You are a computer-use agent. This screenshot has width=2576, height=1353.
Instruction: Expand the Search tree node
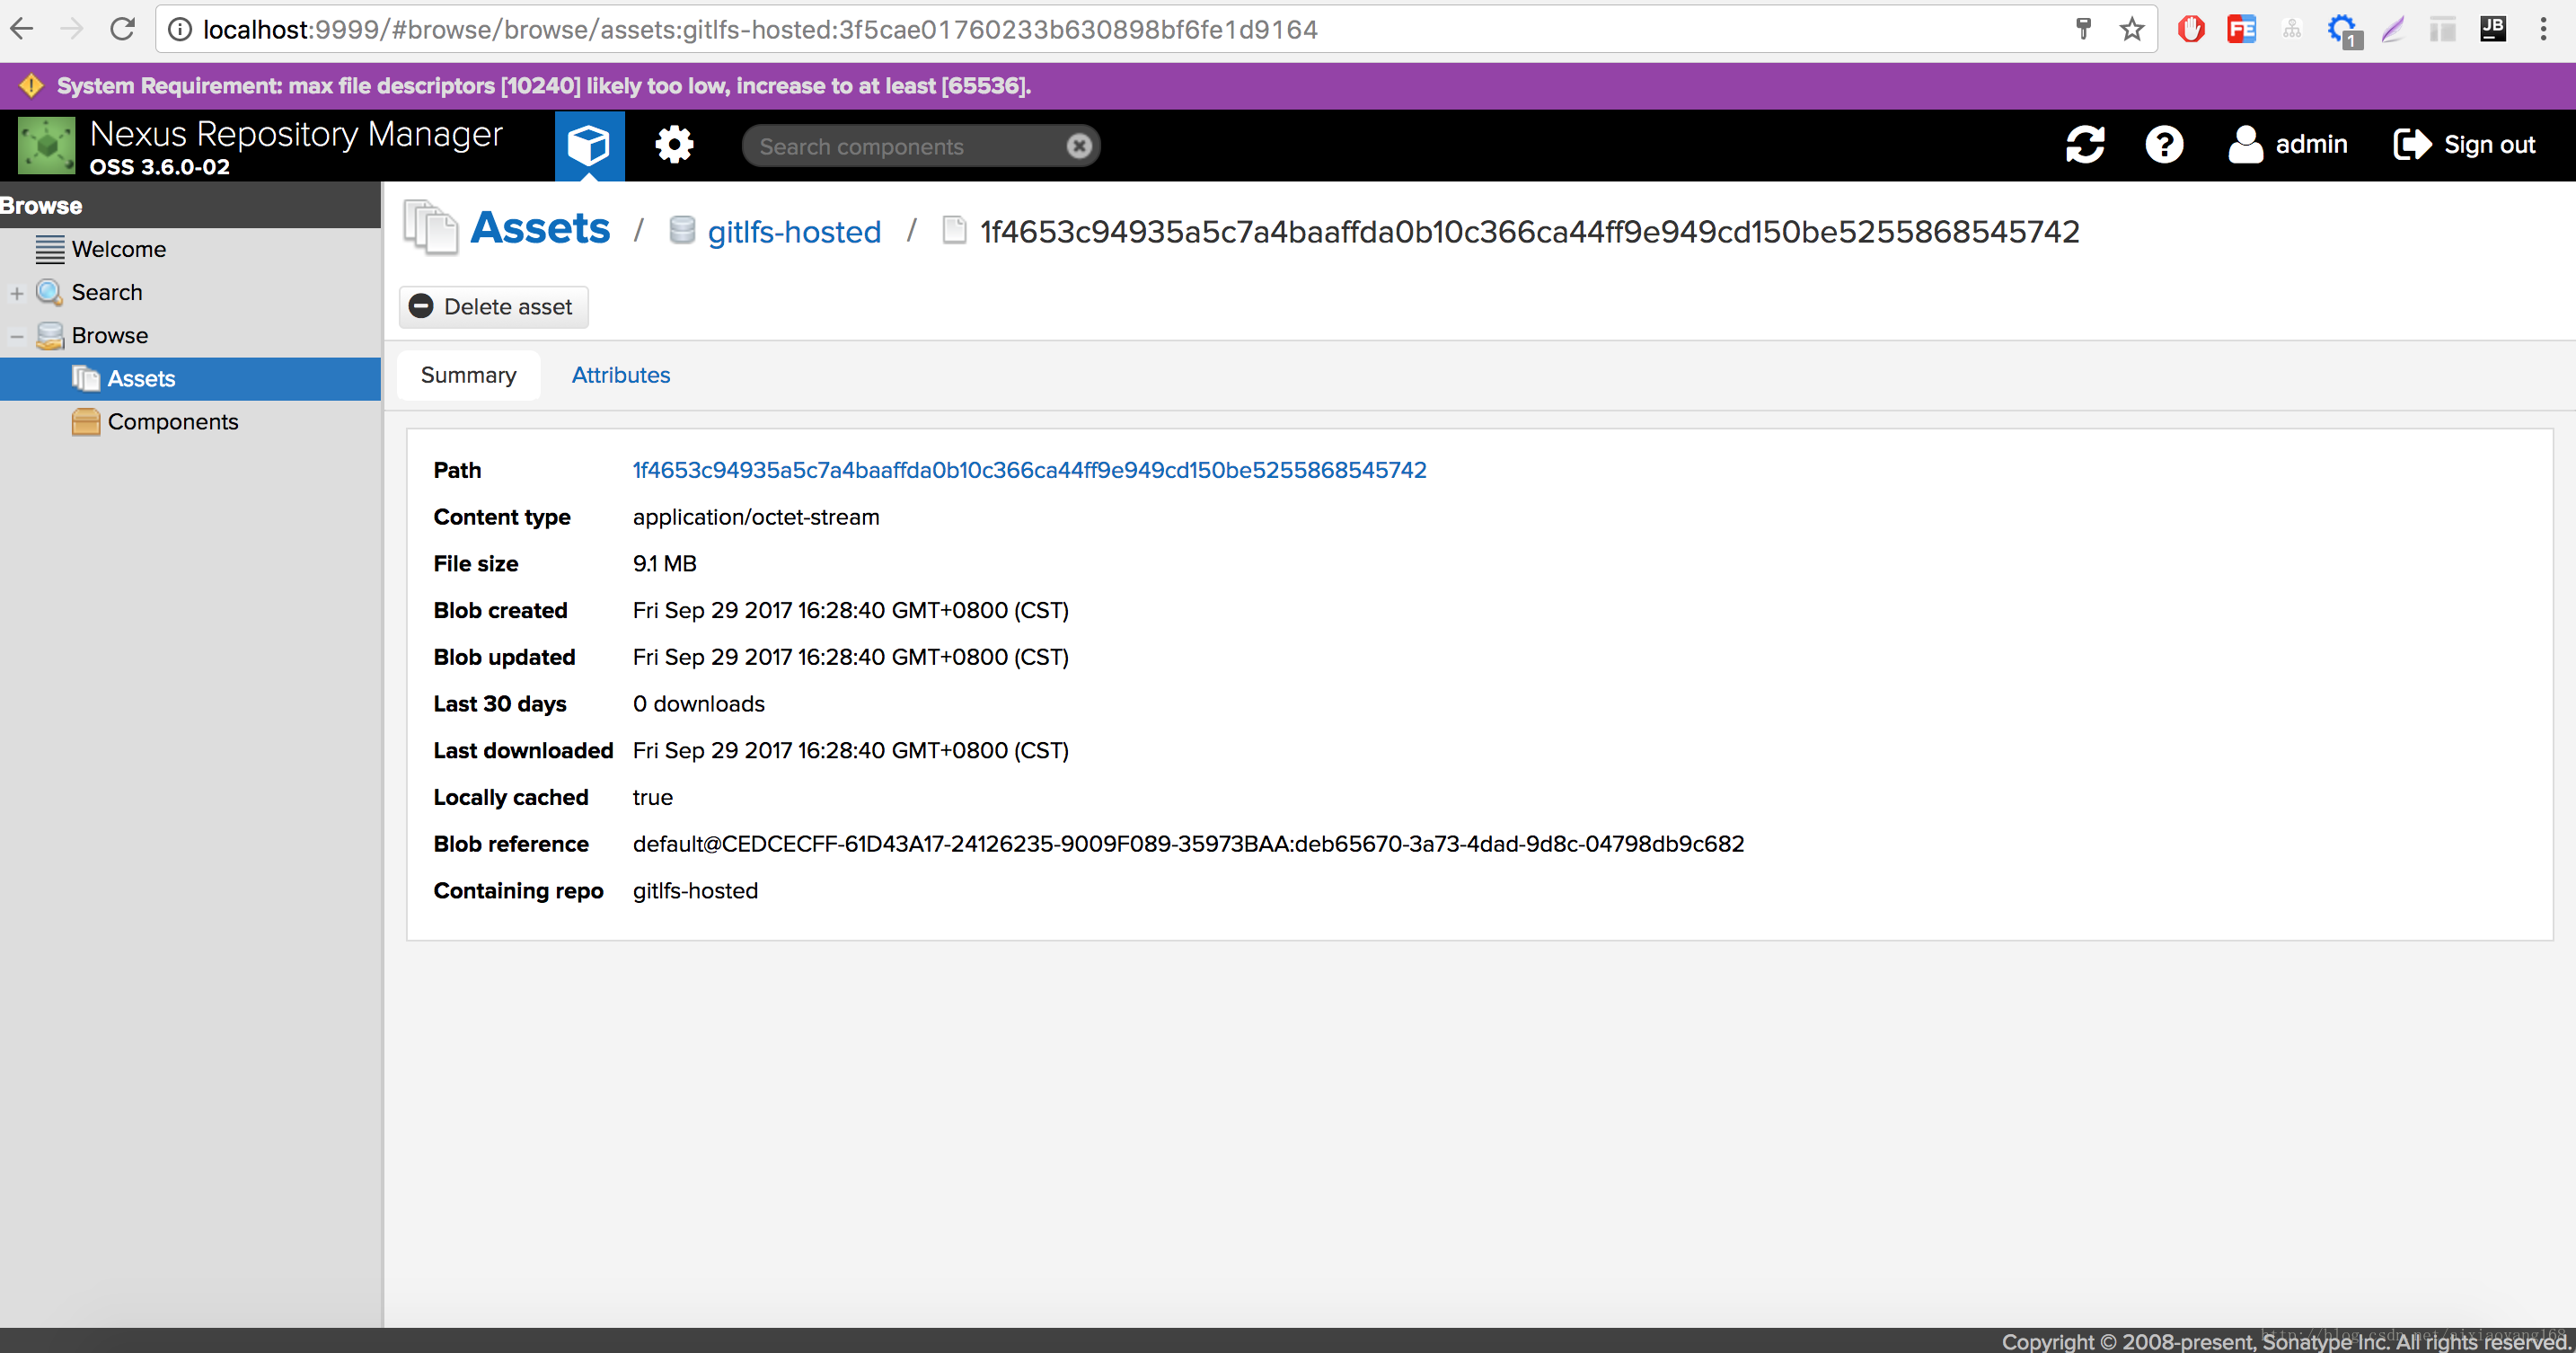[x=17, y=294]
